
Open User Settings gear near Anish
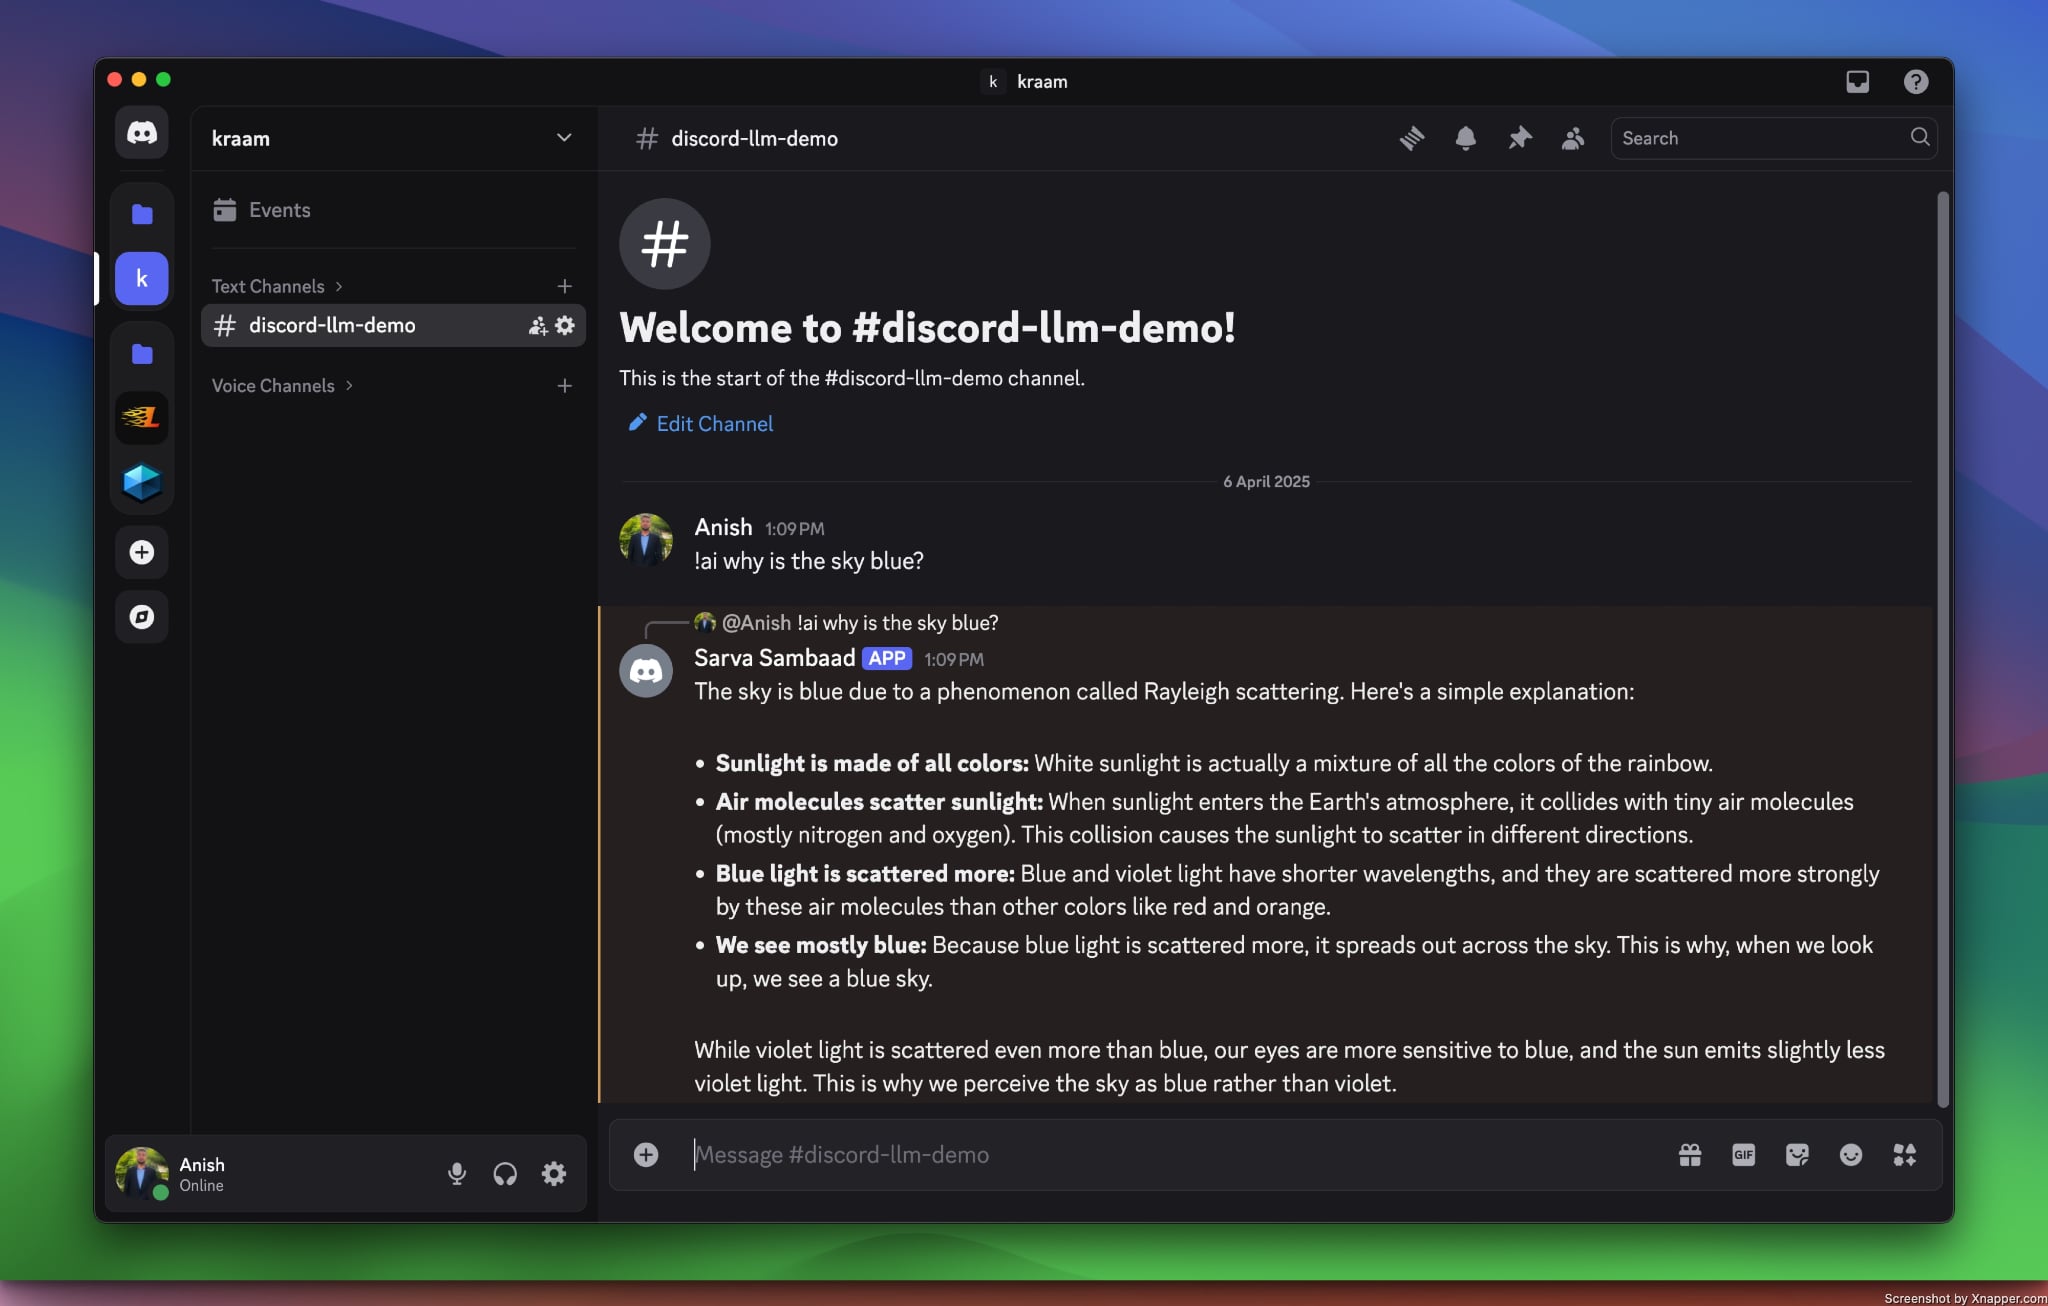(553, 1173)
